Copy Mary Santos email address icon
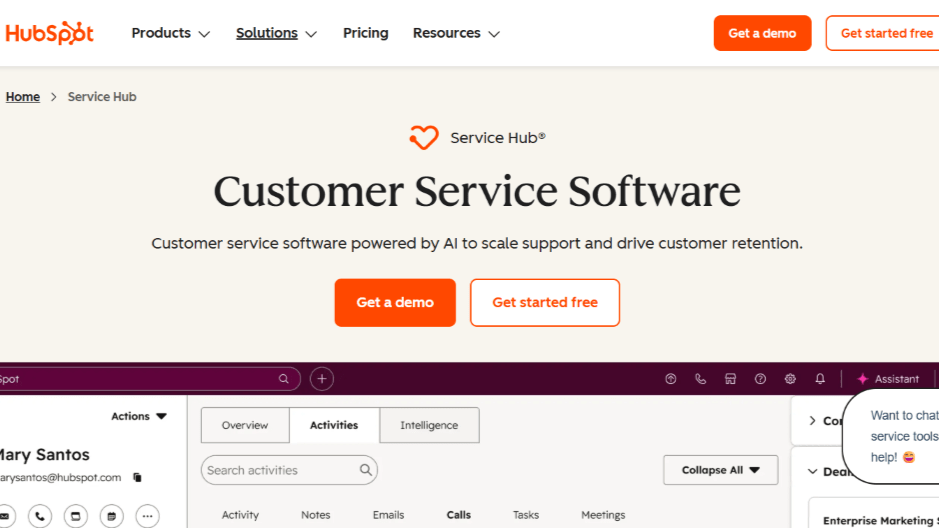The width and height of the screenshot is (939, 528). click(x=137, y=477)
